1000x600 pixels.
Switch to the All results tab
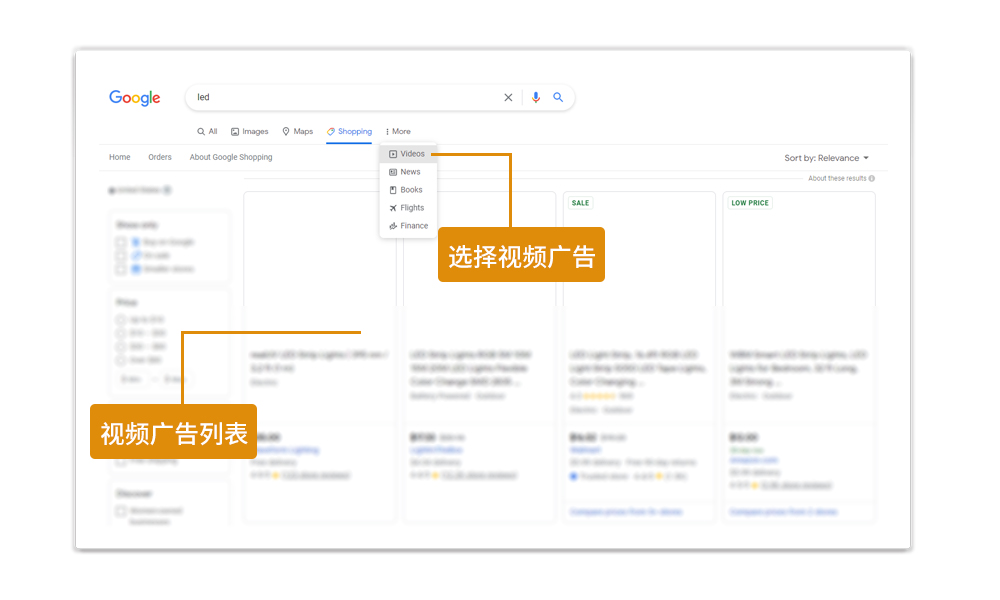click(x=207, y=131)
